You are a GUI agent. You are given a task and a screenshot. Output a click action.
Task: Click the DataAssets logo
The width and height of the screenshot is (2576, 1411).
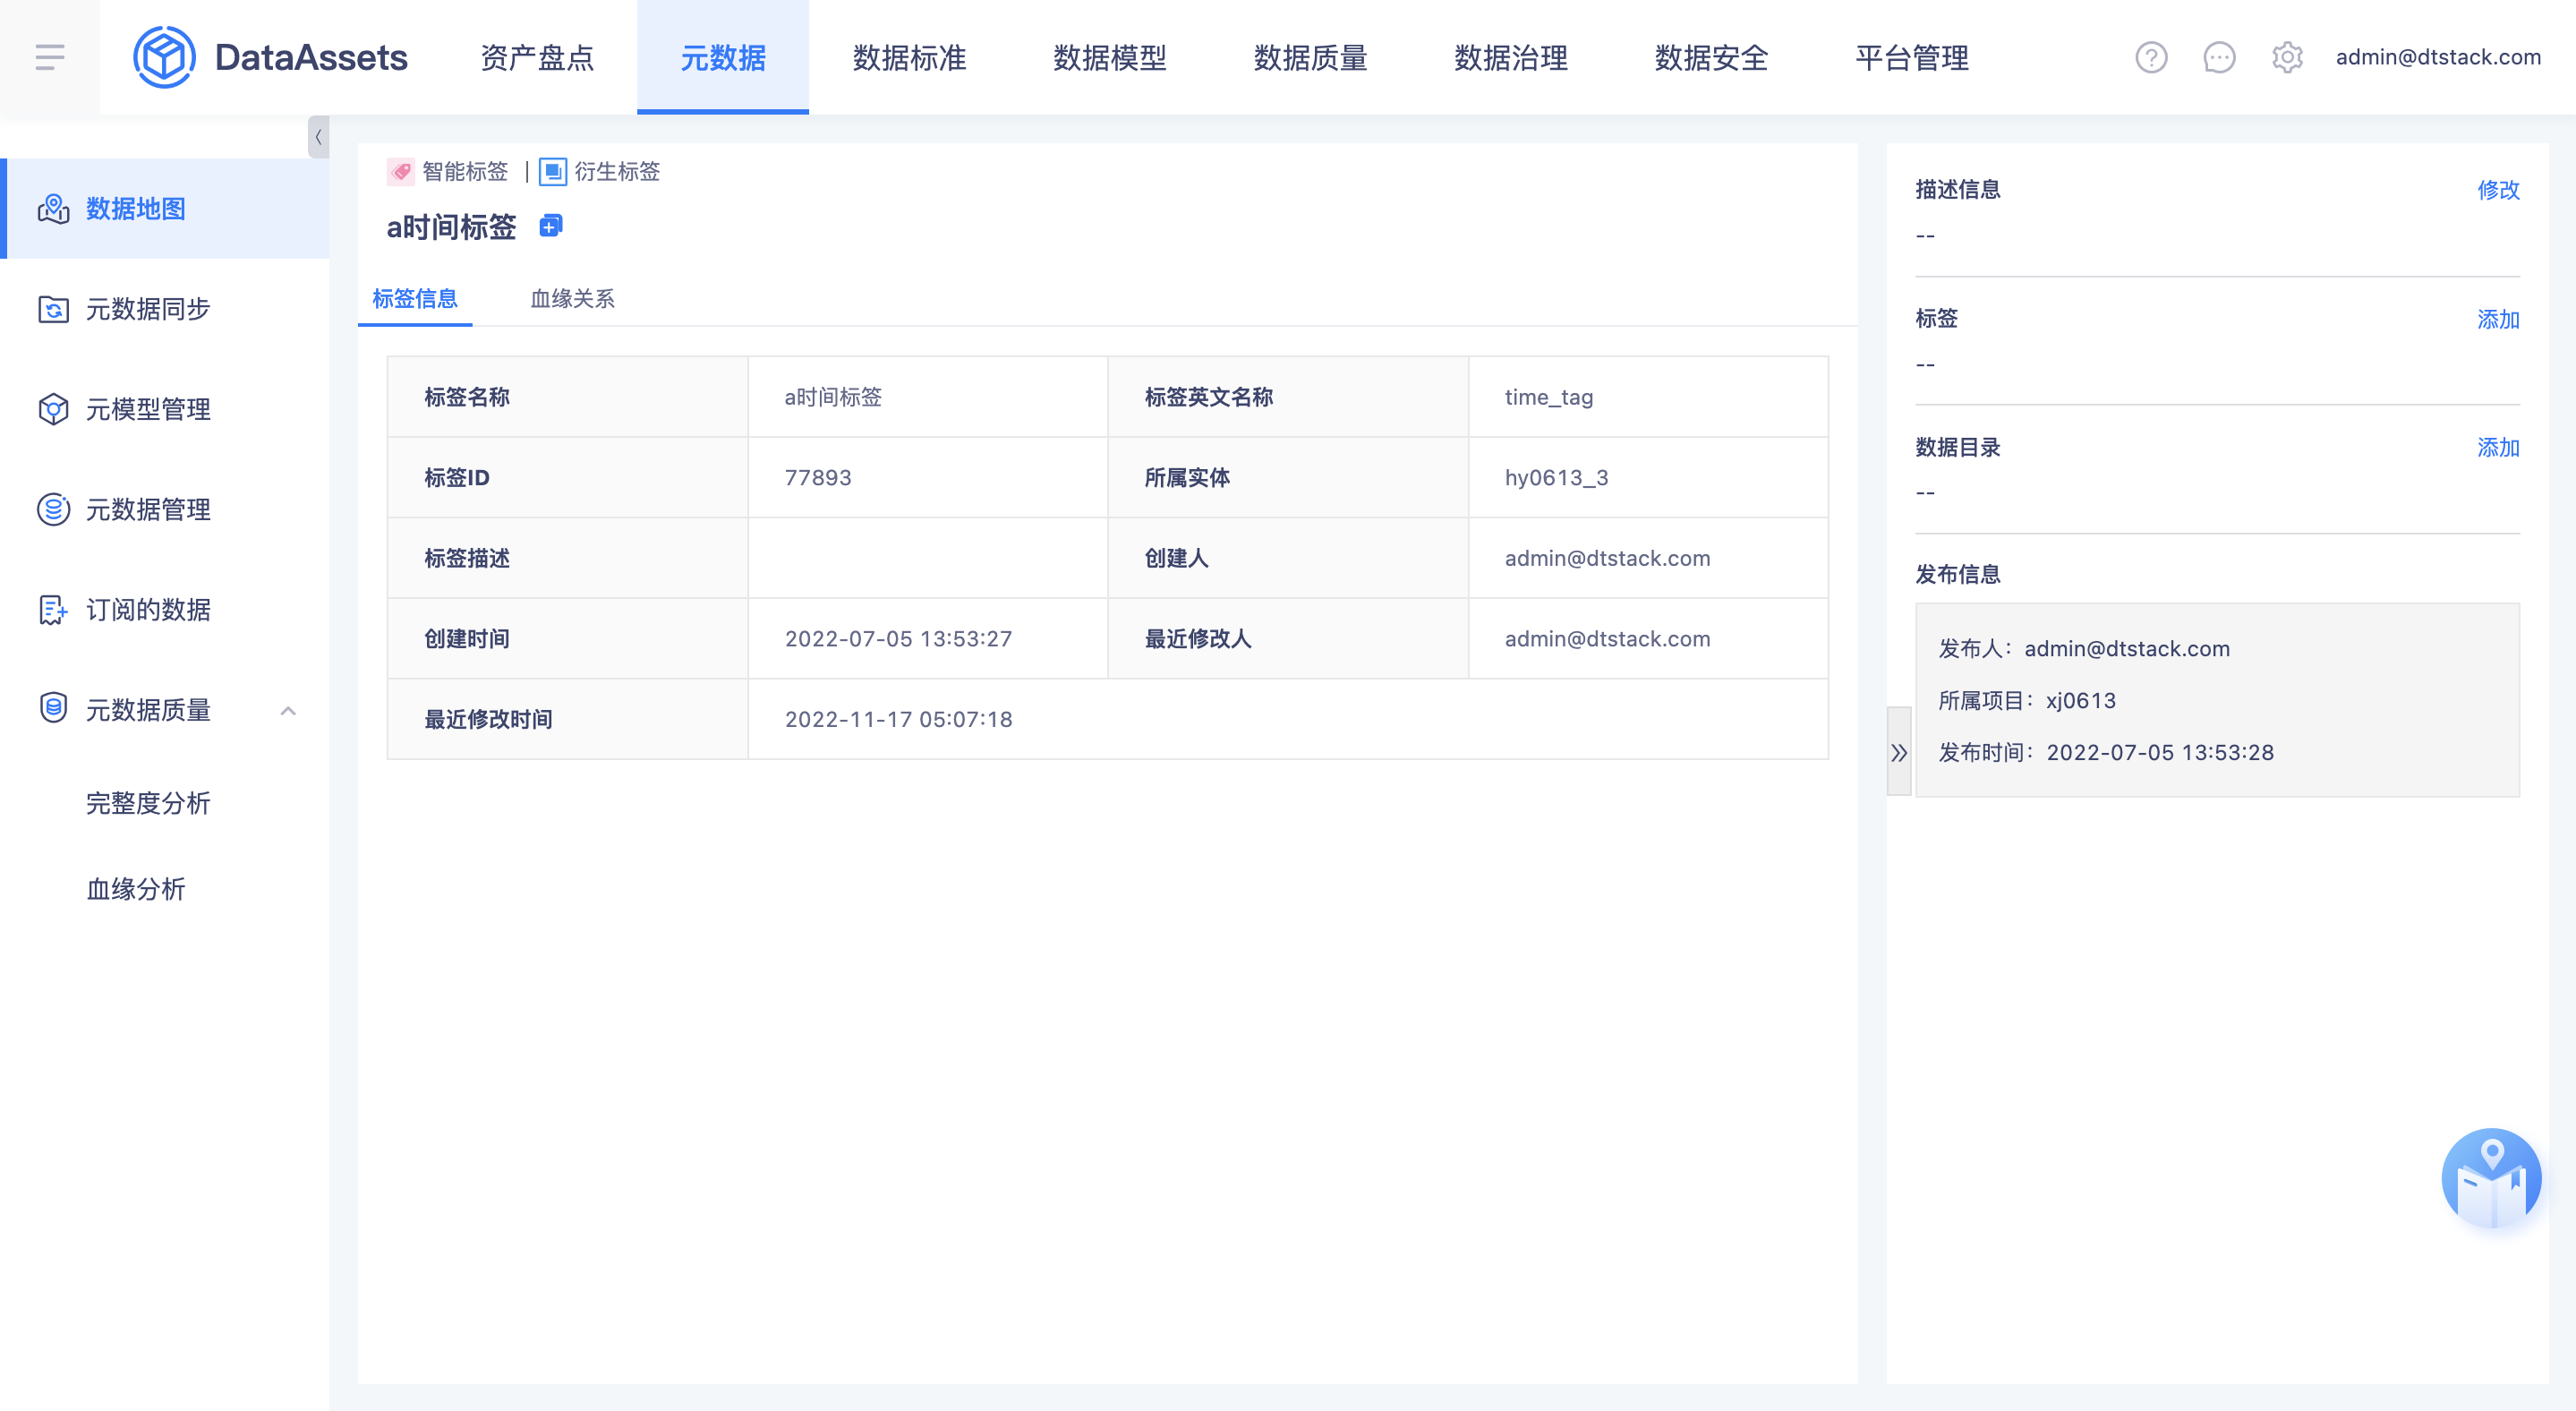[270, 57]
